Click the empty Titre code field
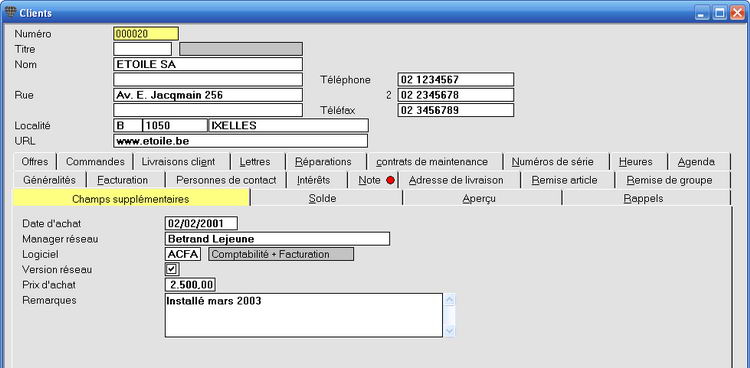Image resolution: width=750 pixels, height=368 pixels. coord(142,49)
